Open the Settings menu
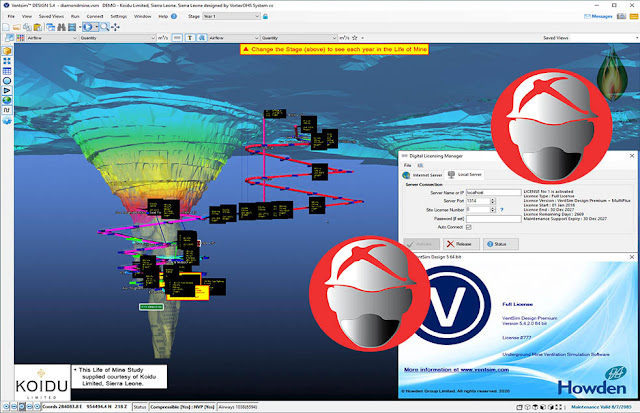Image resolution: width=640 pixels, height=413 pixels. point(119,16)
